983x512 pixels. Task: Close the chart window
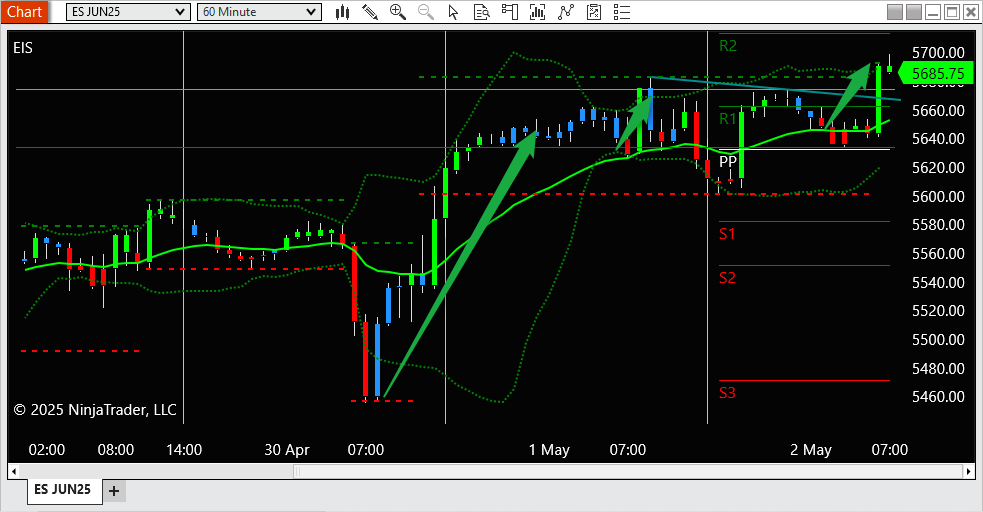pyautogui.click(x=971, y=12)
